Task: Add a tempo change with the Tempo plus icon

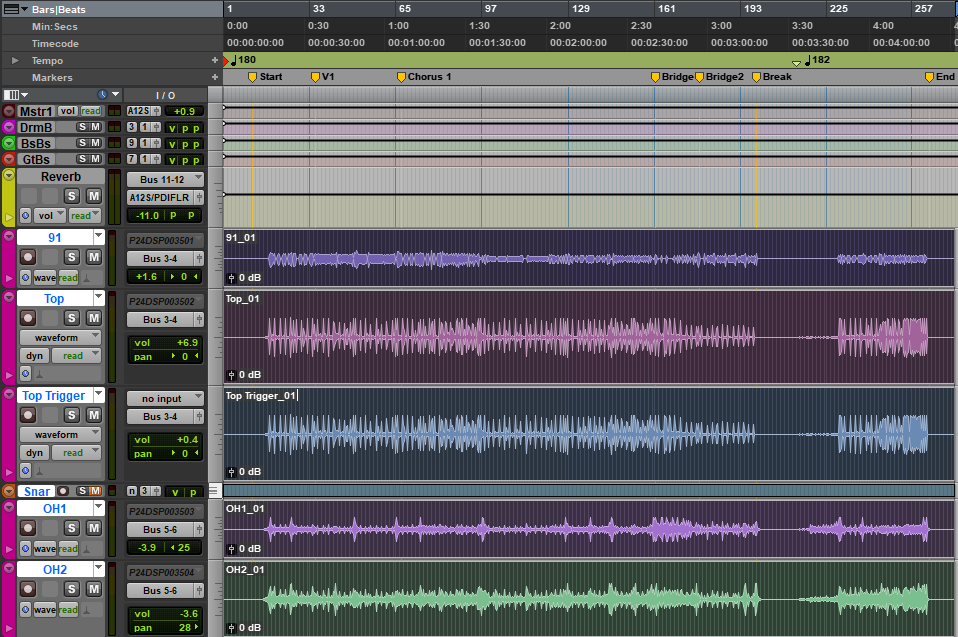Action: point(214,60)
